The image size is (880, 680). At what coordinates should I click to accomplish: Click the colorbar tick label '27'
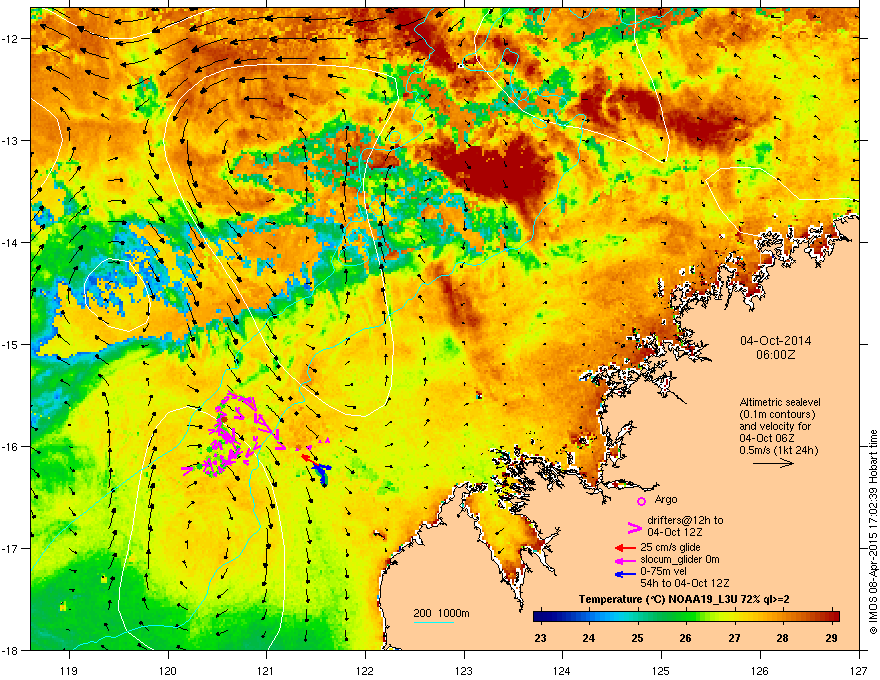point(734,638)
